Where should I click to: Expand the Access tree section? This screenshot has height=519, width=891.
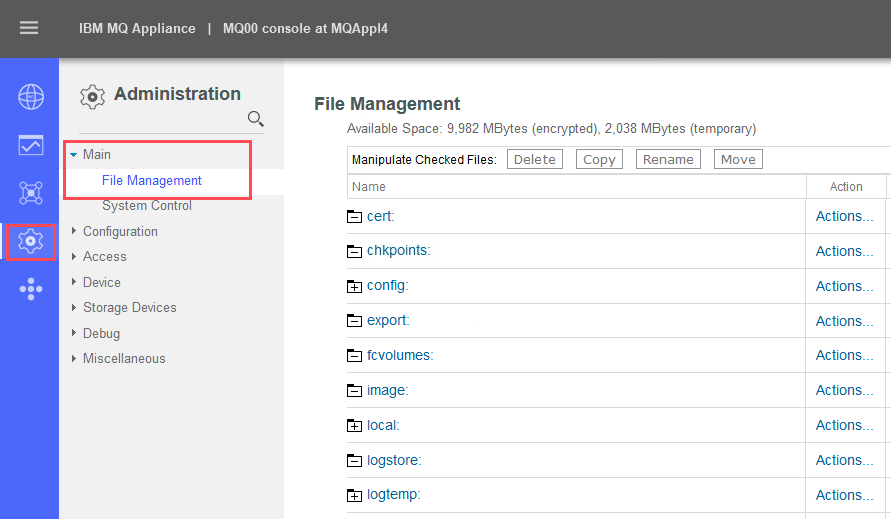point(74,256)
